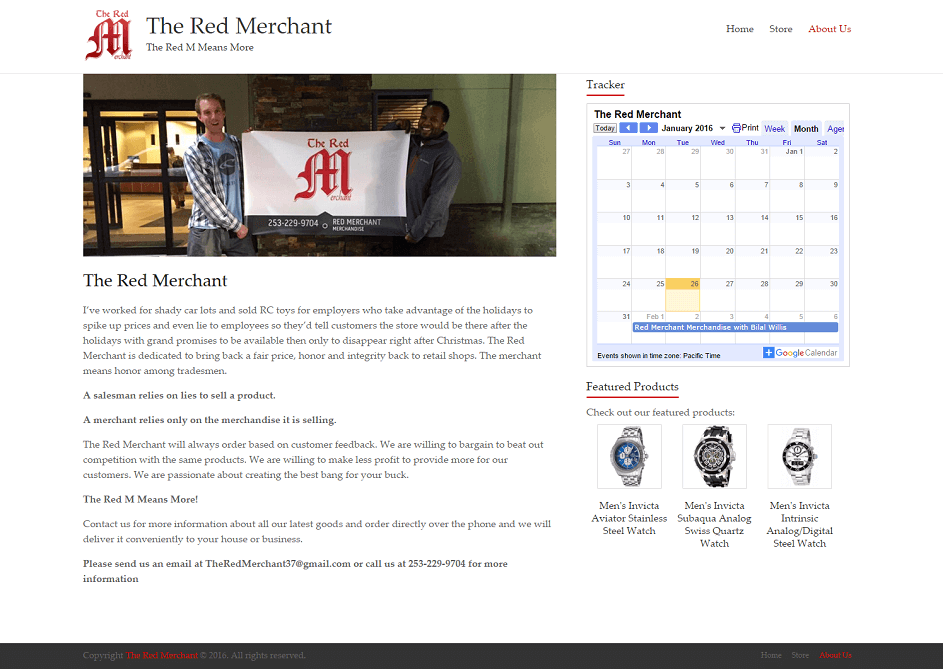Go to next month in calendar
Viewport: 943px width, 669px height.
coord(648,128)
